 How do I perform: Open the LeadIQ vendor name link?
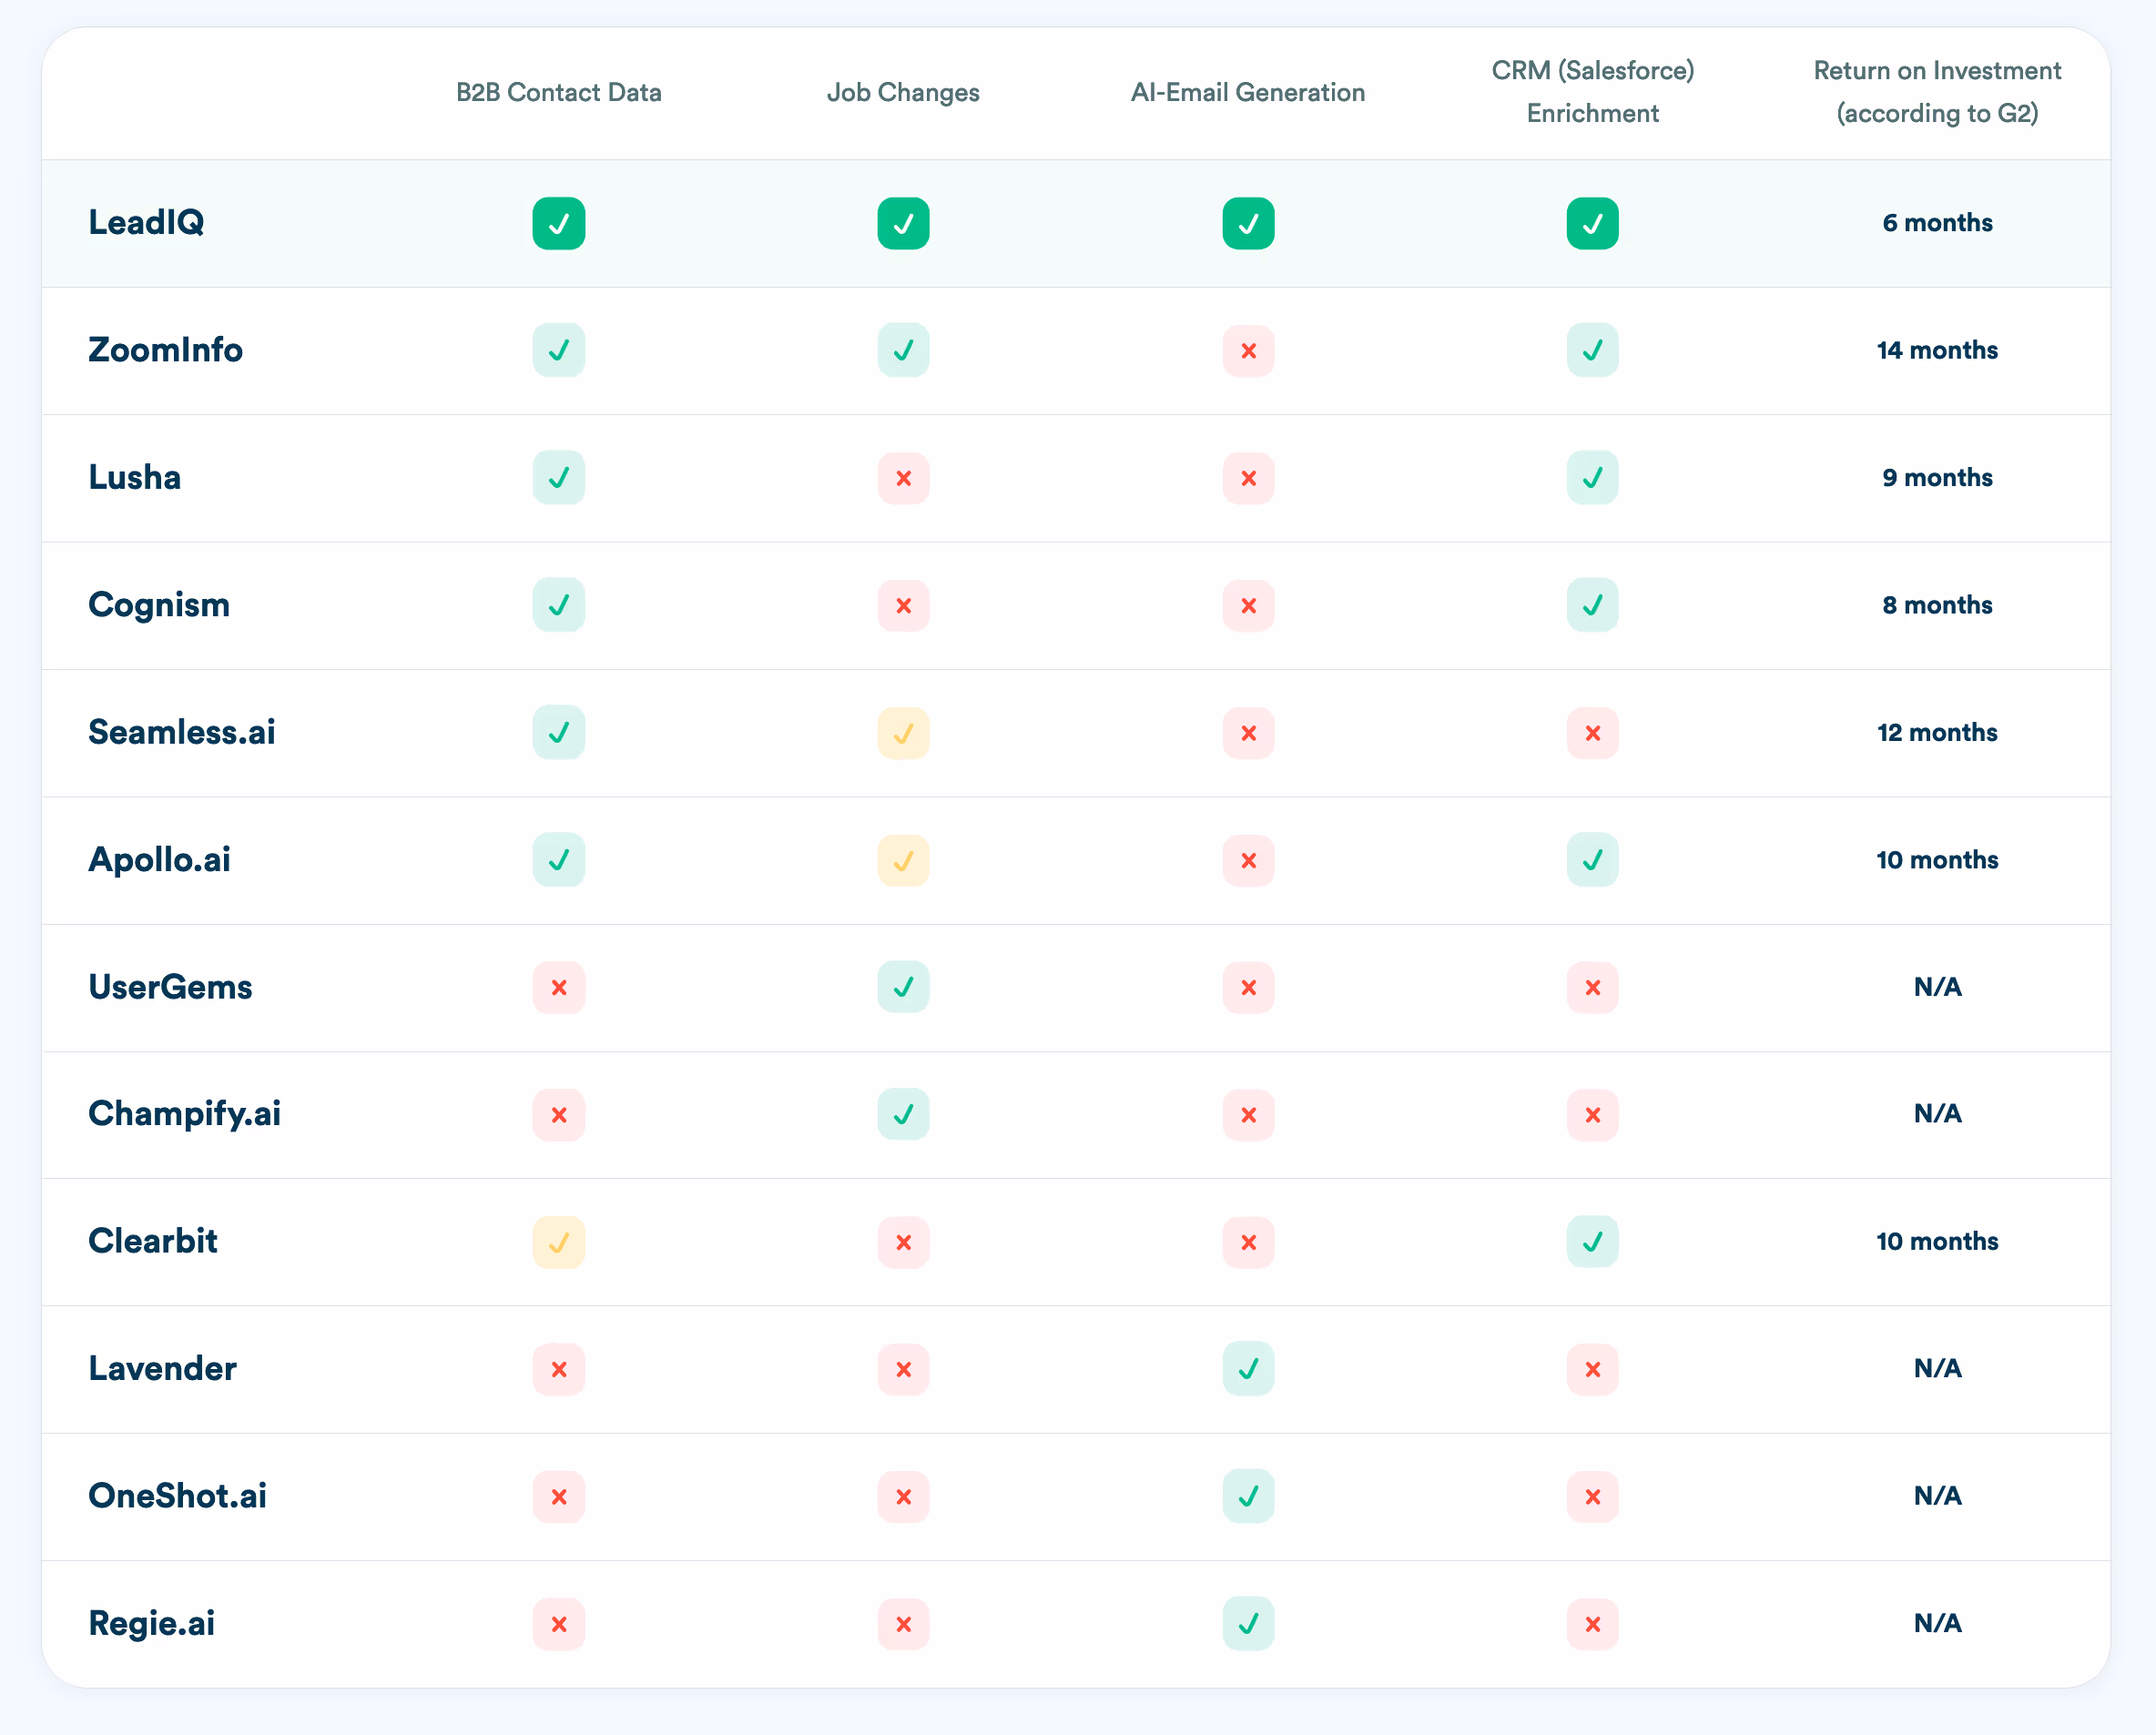[147, 223]
